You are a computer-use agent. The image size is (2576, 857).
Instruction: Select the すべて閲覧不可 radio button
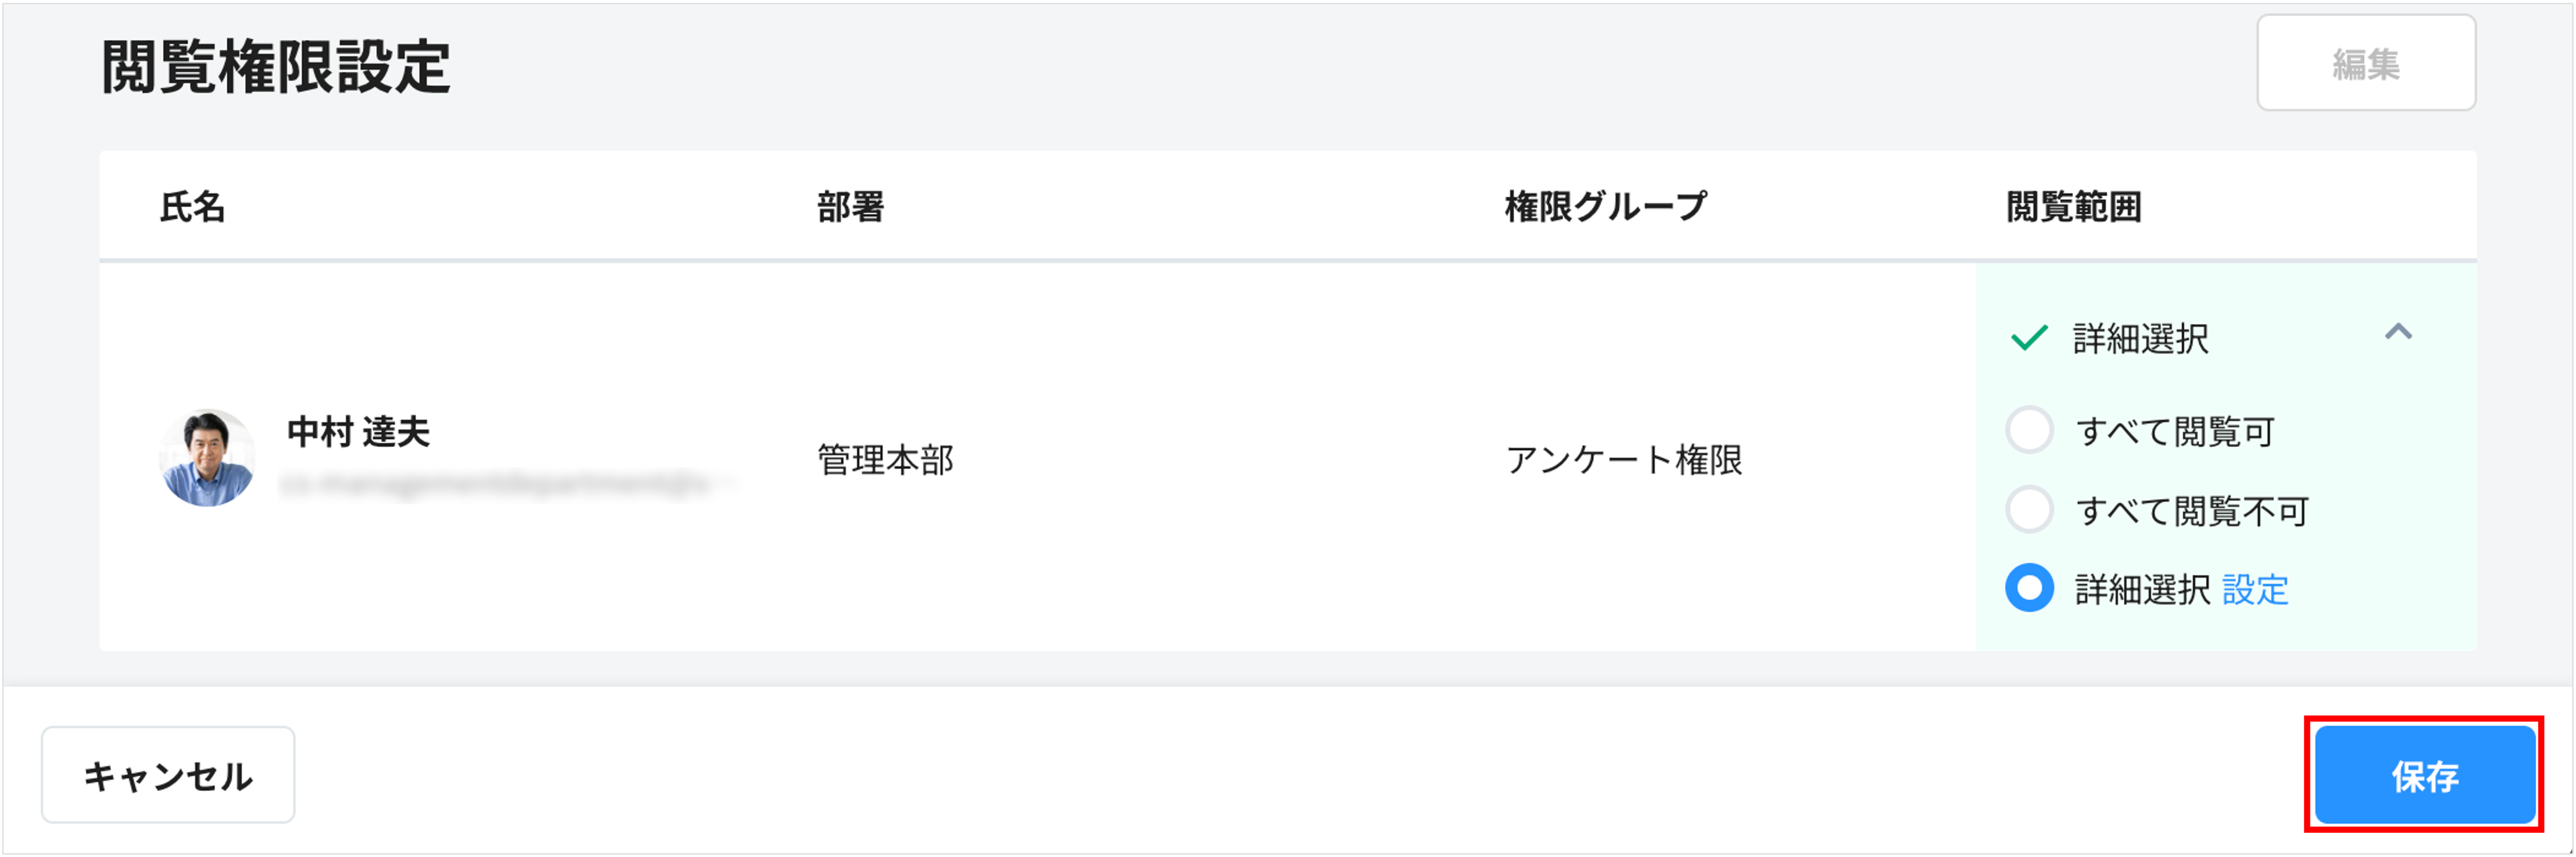pos(2029,510)
